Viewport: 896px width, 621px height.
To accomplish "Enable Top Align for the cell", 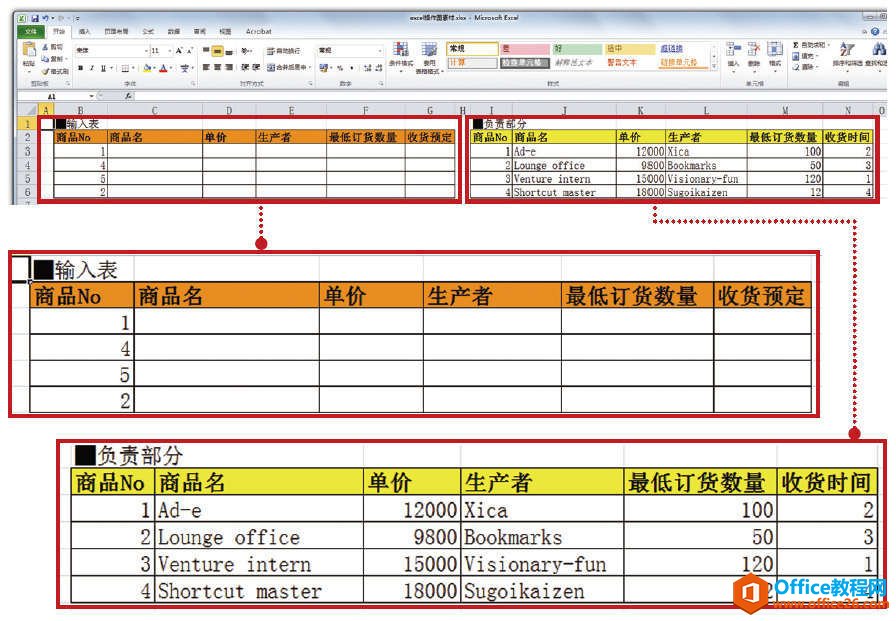I will pos(206,51).
